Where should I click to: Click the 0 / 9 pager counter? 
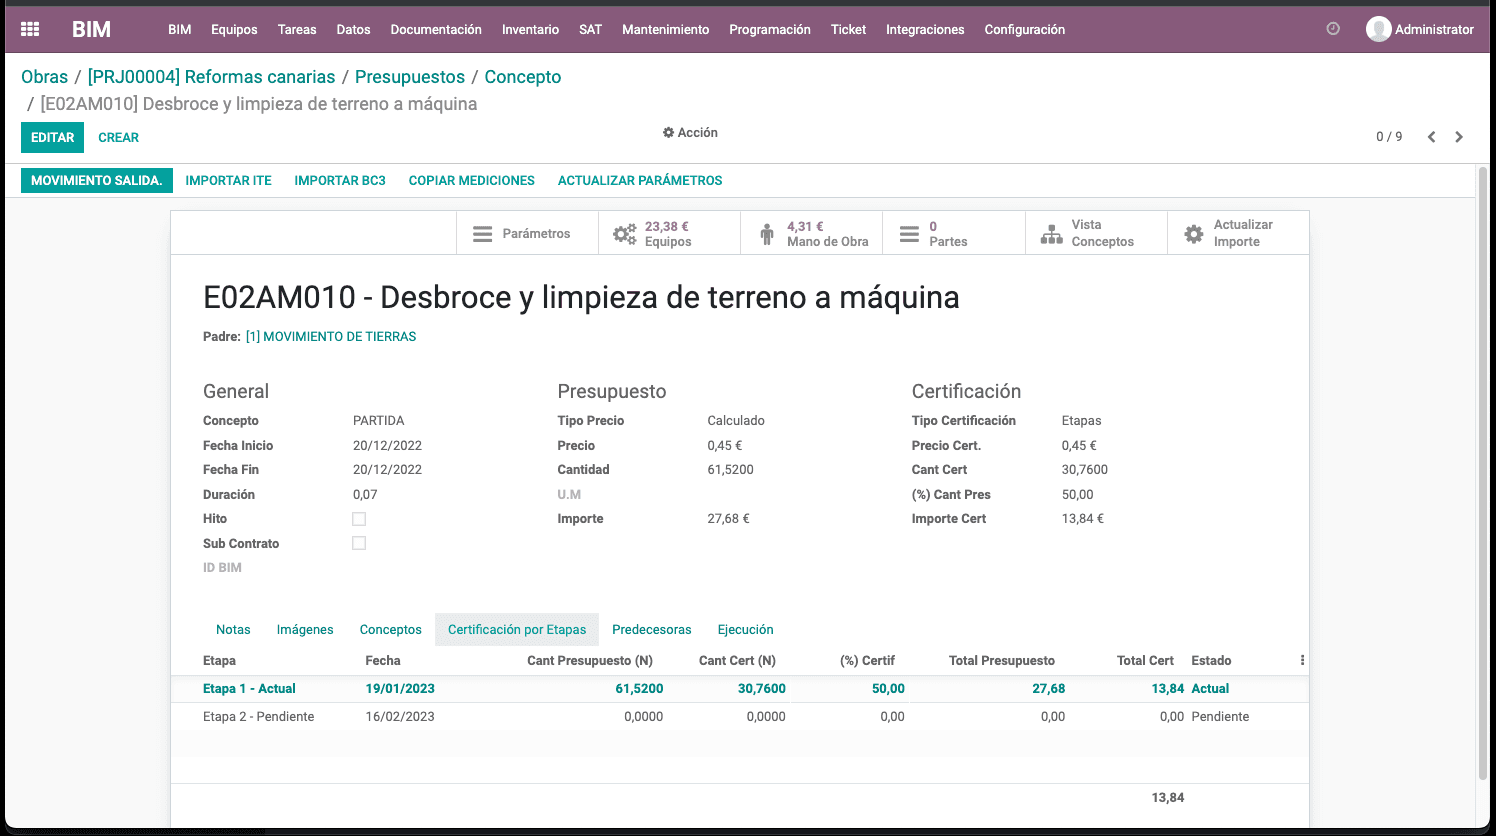[1389, 137]
